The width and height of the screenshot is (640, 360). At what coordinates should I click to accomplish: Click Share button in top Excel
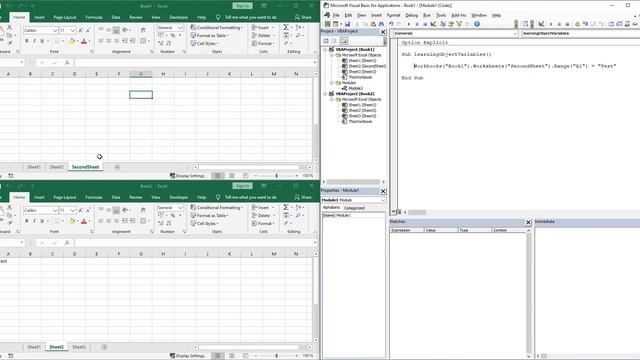[x=303, y=17]
